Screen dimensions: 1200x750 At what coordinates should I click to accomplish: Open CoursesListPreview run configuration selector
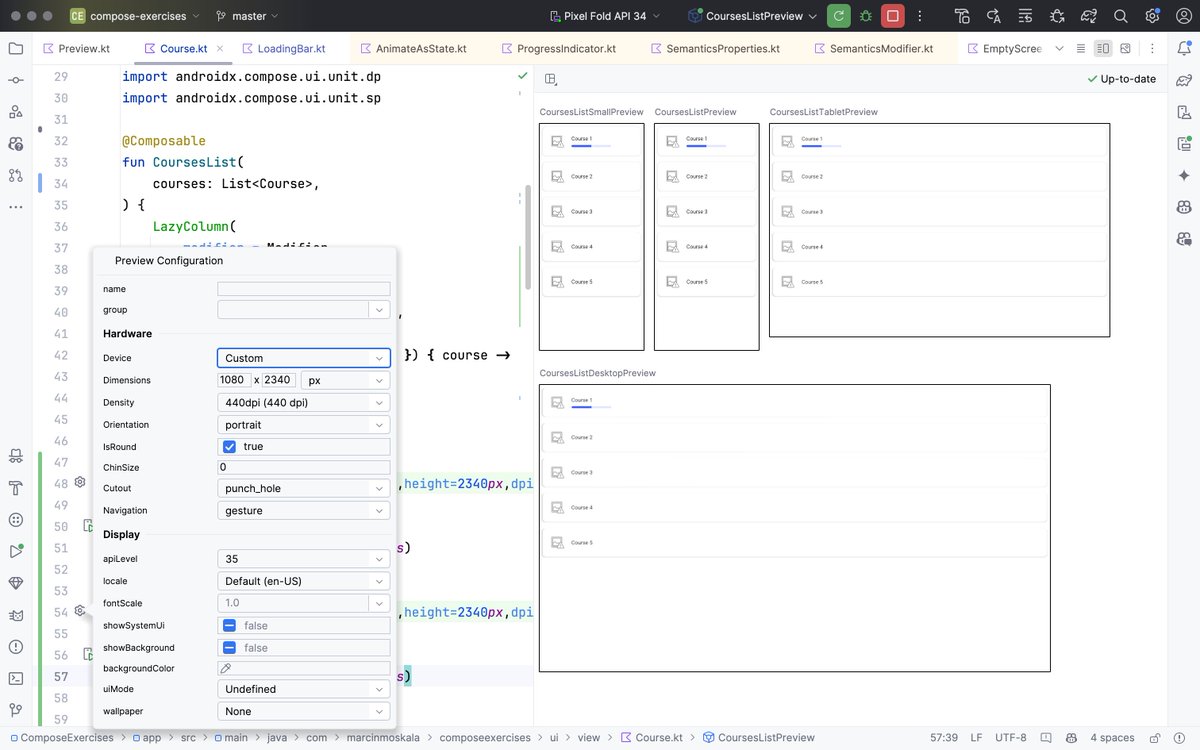[753, 16]
